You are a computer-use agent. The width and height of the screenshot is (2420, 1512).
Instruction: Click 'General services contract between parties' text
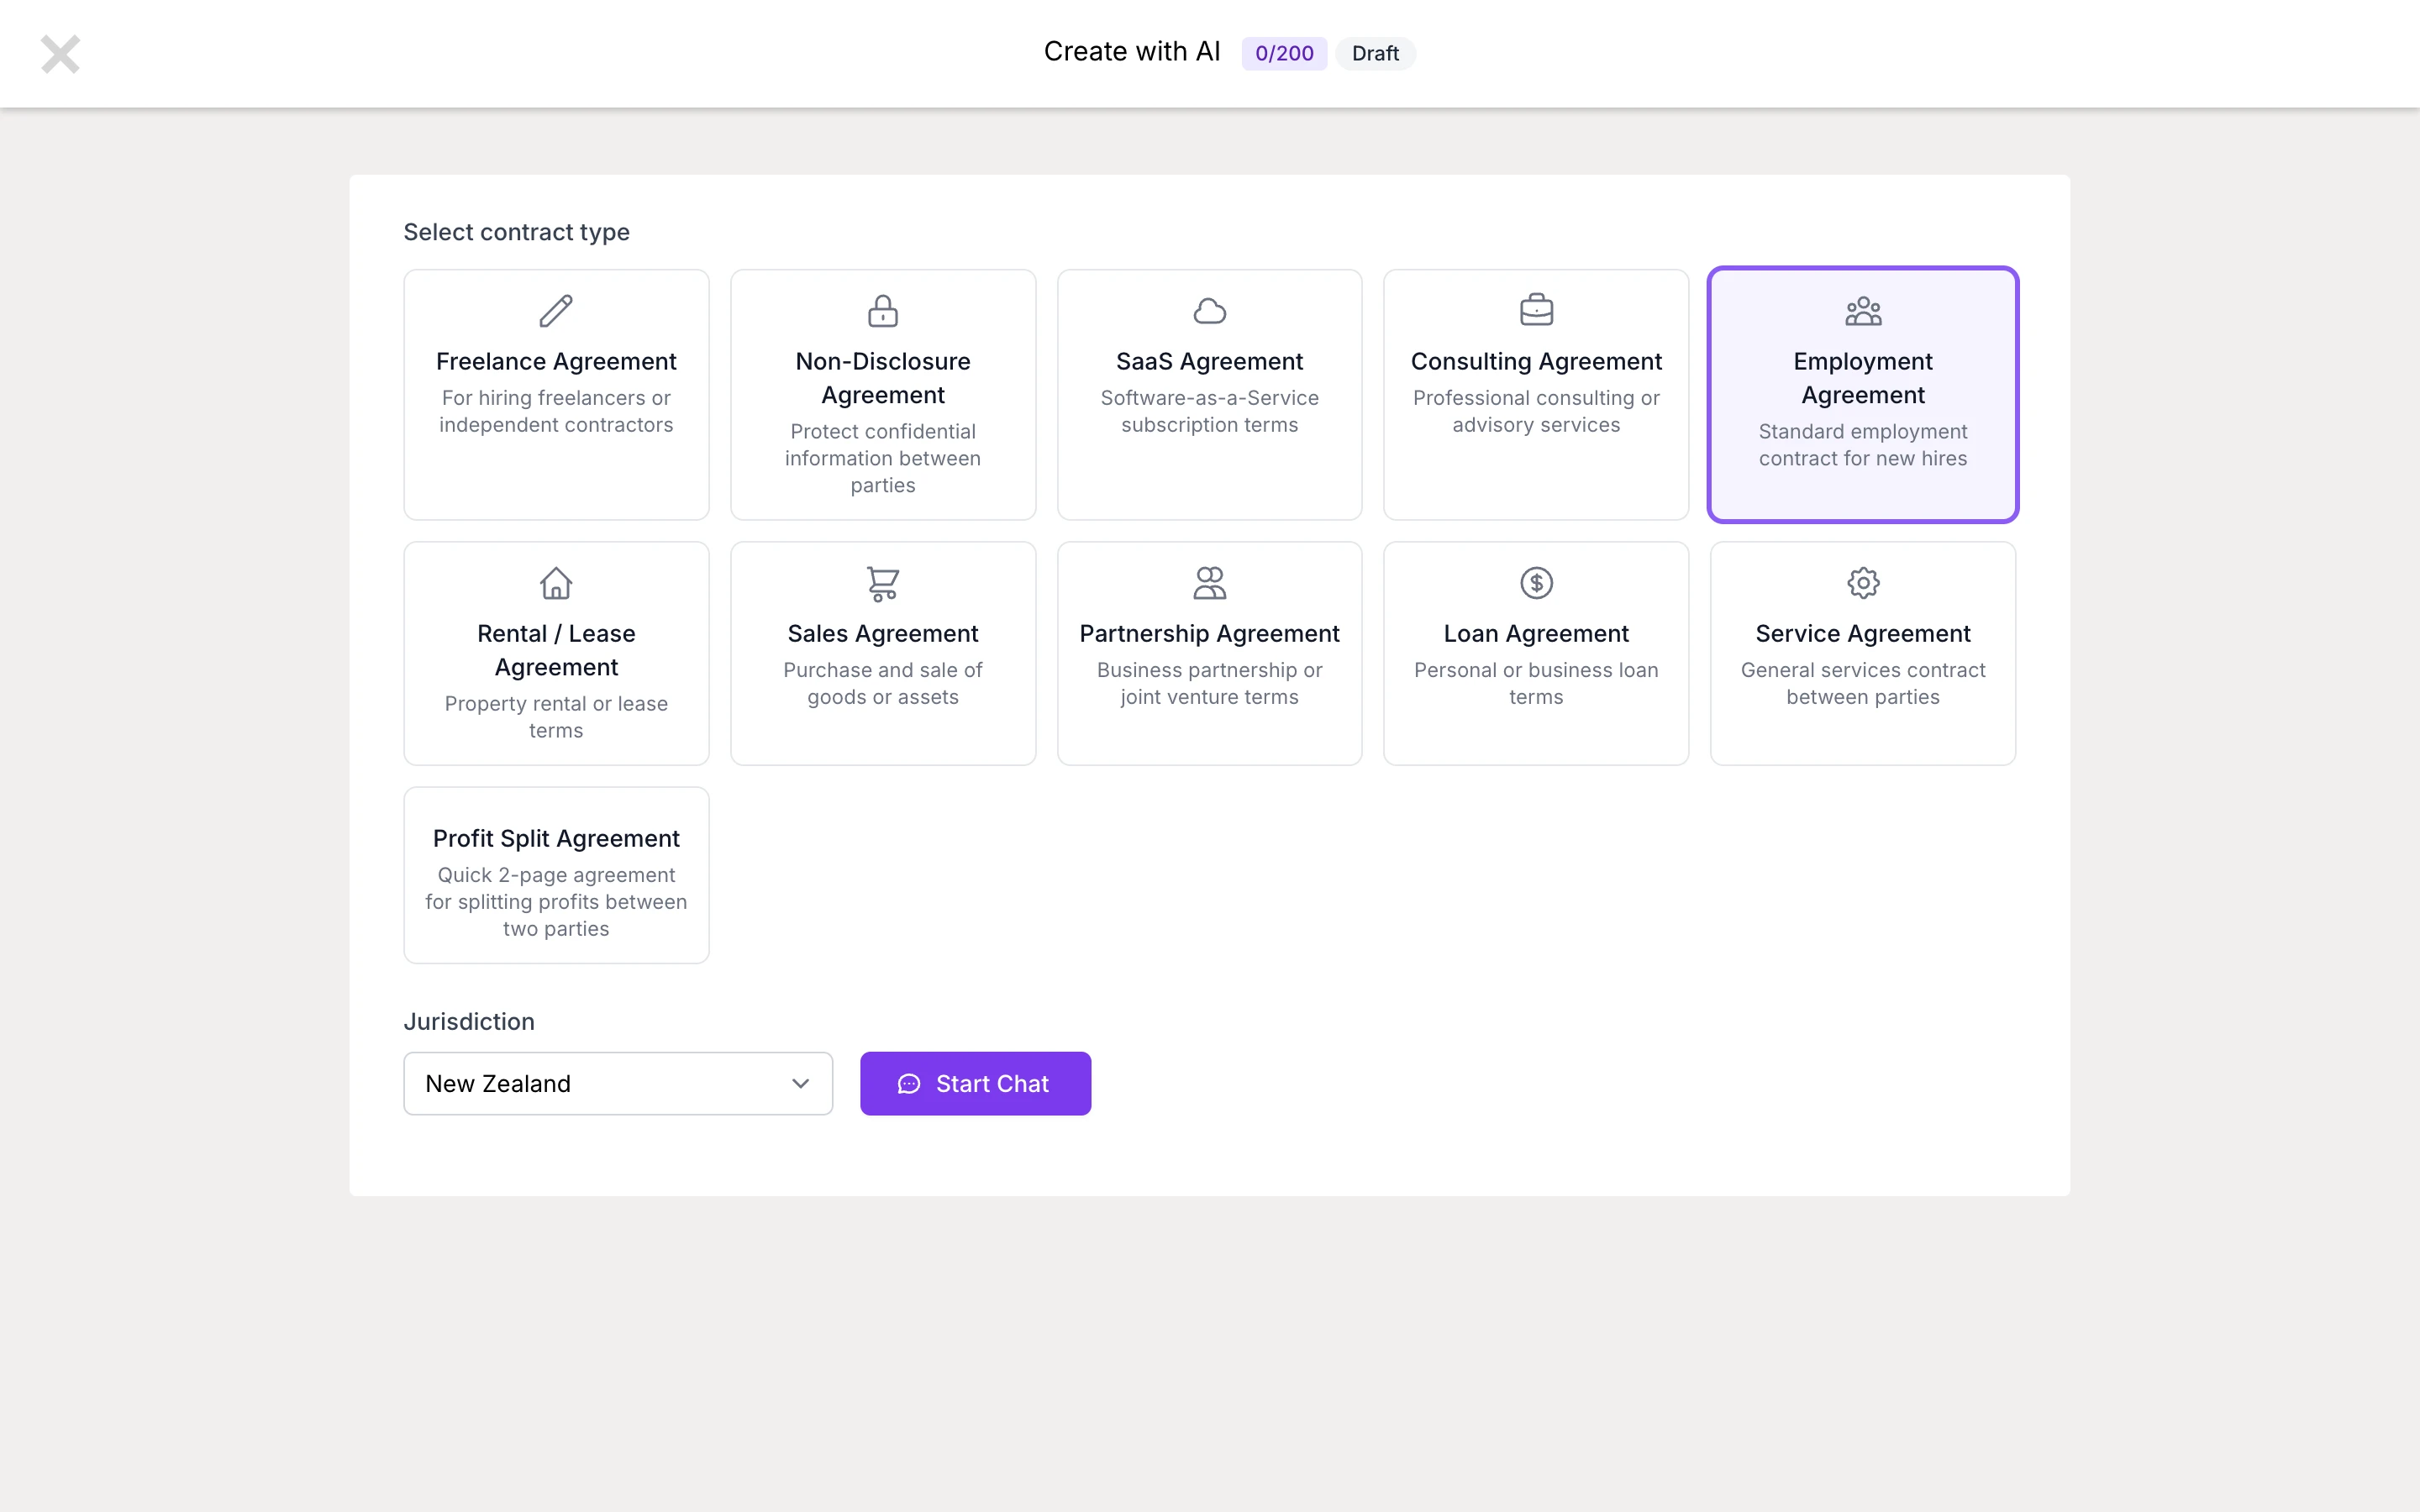coord(1863,683)
